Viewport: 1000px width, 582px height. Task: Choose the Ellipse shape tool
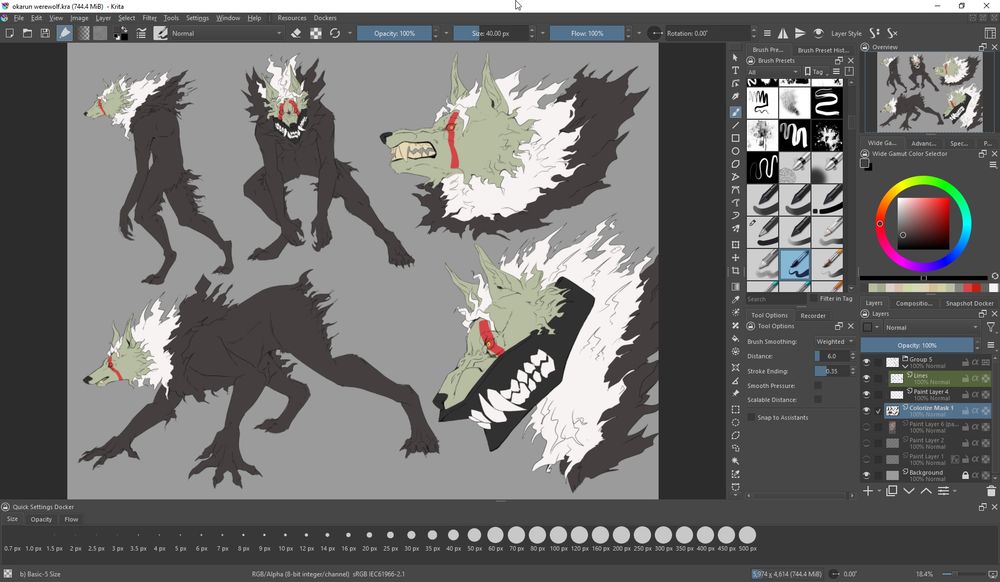[736, 151]
